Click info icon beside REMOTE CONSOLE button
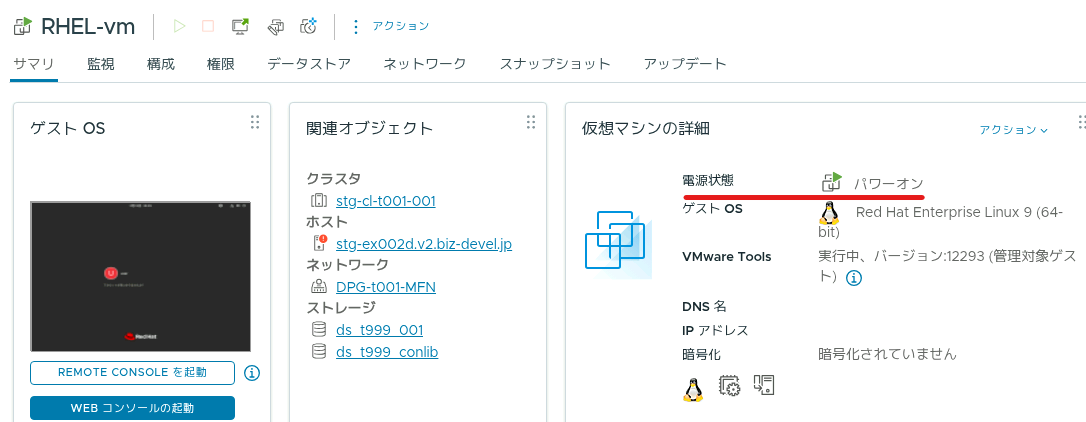The image size is (1086, 422). coord(253,373)
